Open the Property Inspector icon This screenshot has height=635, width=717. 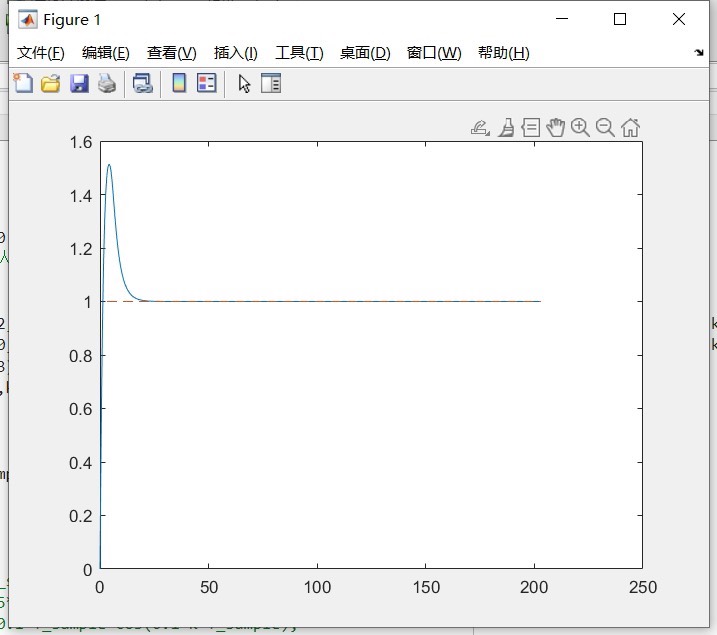(x=271, y=83)
